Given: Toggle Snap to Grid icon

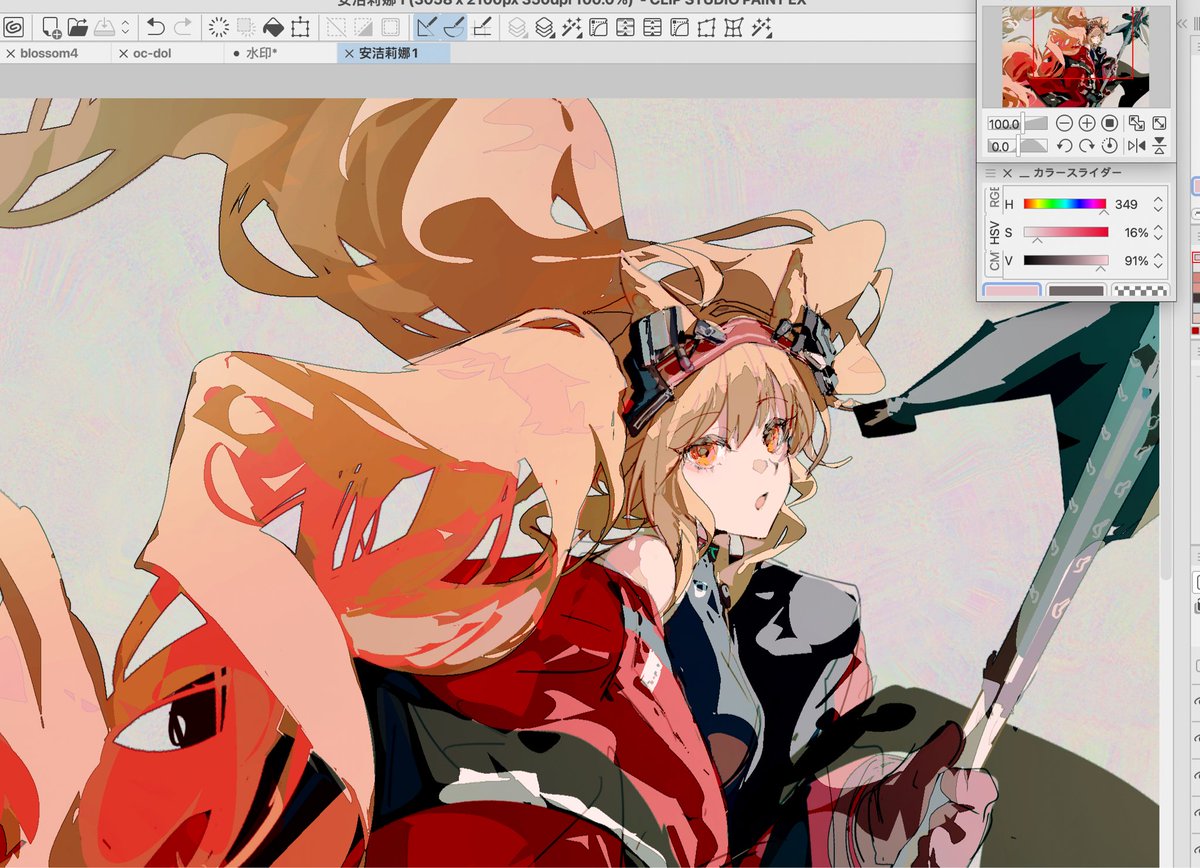Looking at the screenshot, I should tap(481, 27).
